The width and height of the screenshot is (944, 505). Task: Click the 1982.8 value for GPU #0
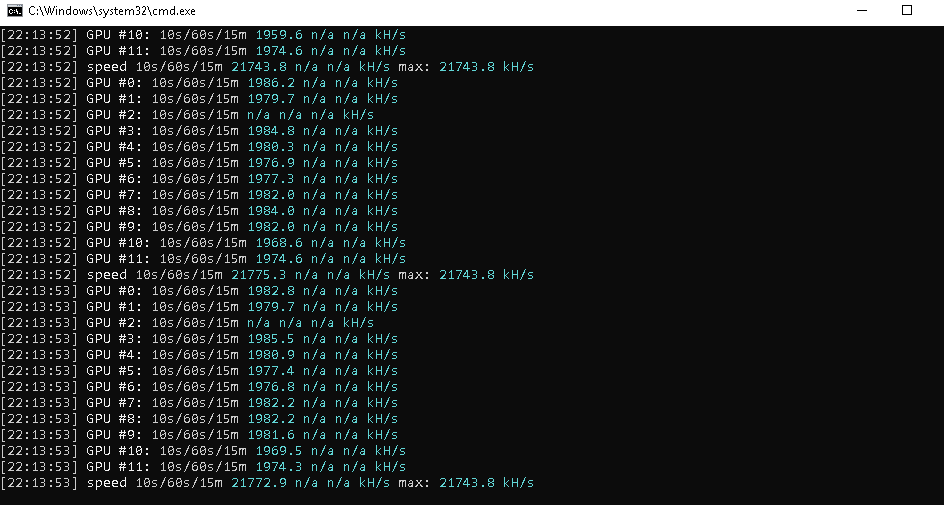(x=271, y=291)
